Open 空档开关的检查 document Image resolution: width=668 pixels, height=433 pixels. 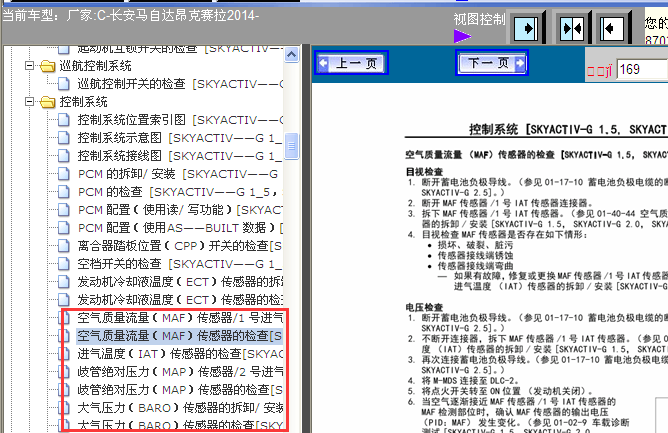click(180, 264)
